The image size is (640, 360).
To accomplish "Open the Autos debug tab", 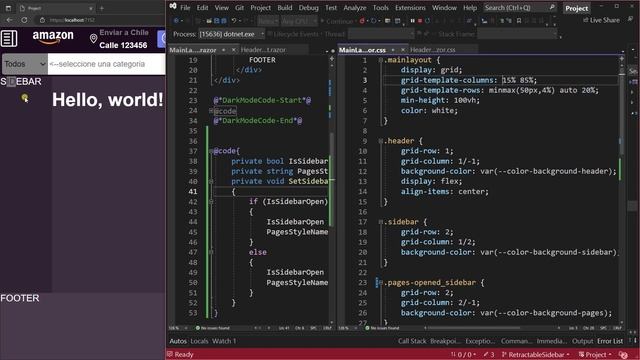I will tap(178, 341).
